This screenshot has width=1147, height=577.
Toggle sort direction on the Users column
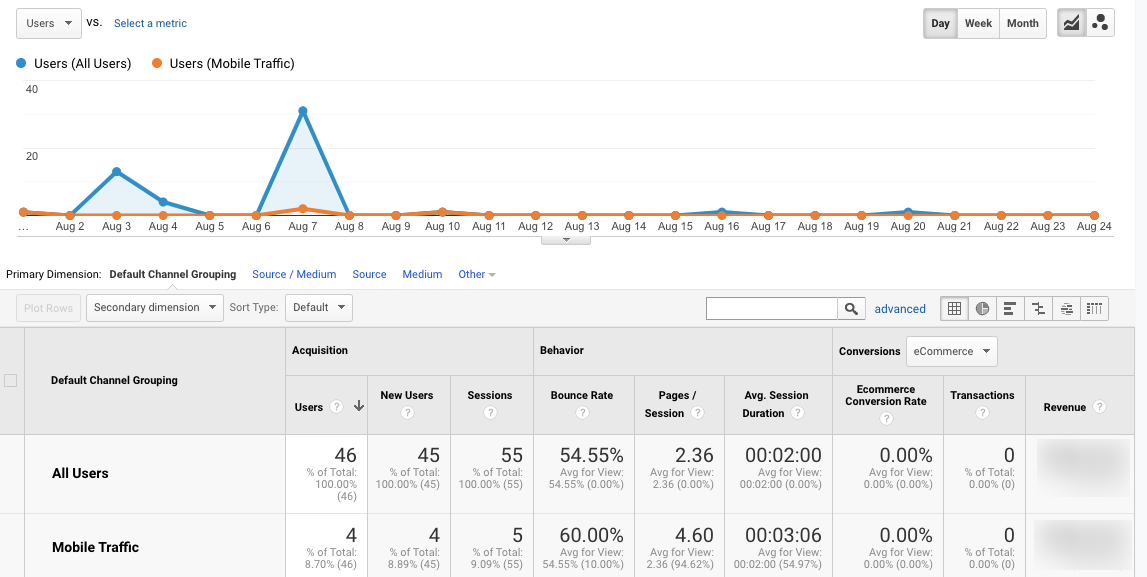(359, 407)
